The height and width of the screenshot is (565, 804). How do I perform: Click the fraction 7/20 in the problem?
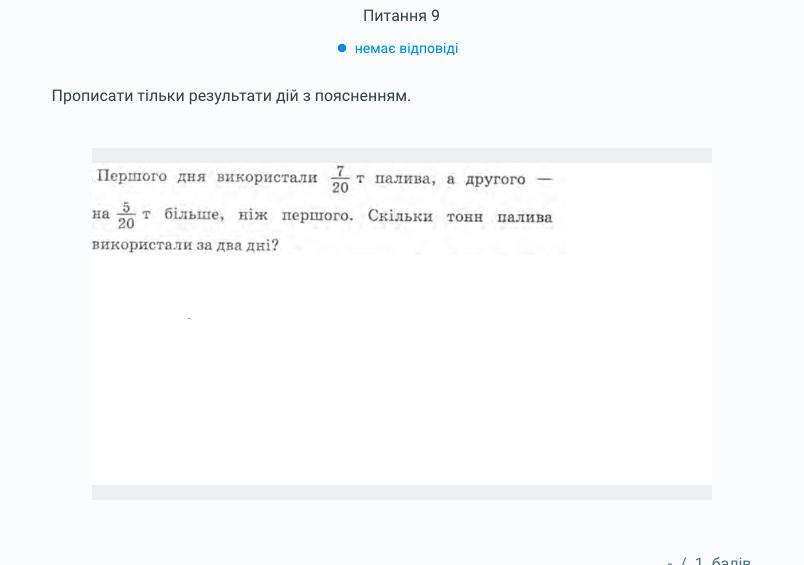340,180
